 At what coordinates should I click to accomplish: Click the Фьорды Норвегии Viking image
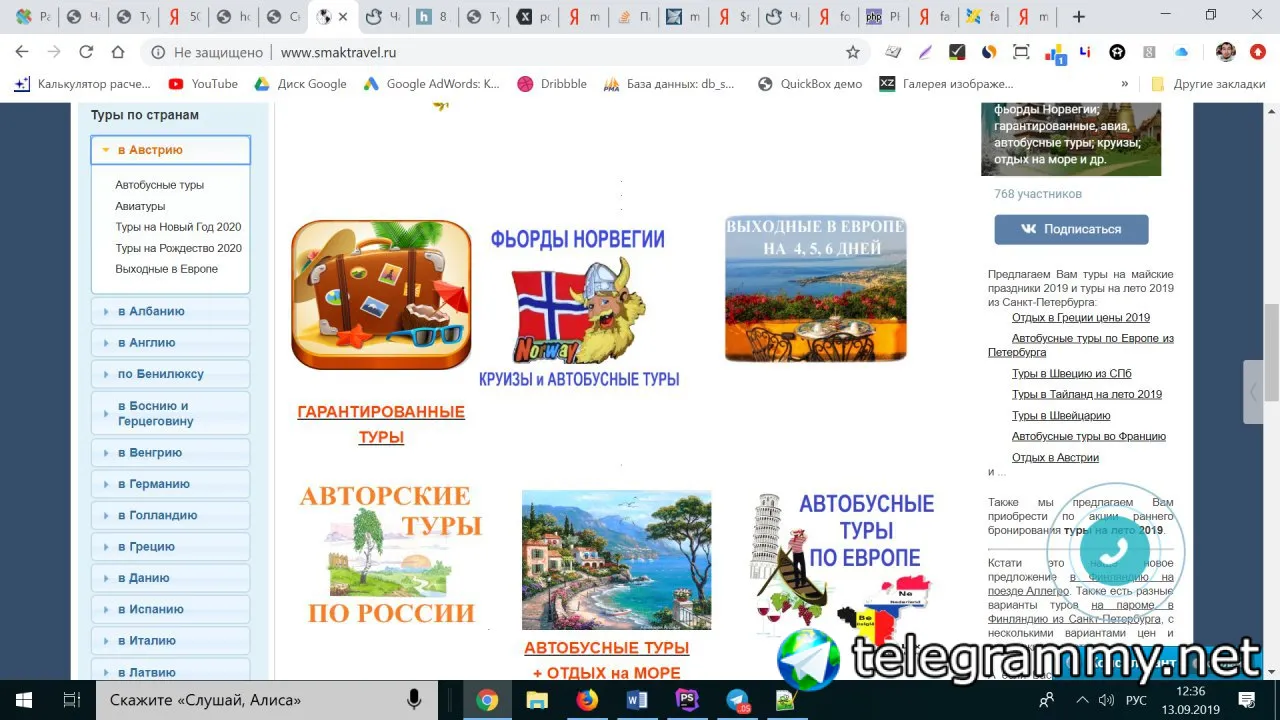(578, 309)
